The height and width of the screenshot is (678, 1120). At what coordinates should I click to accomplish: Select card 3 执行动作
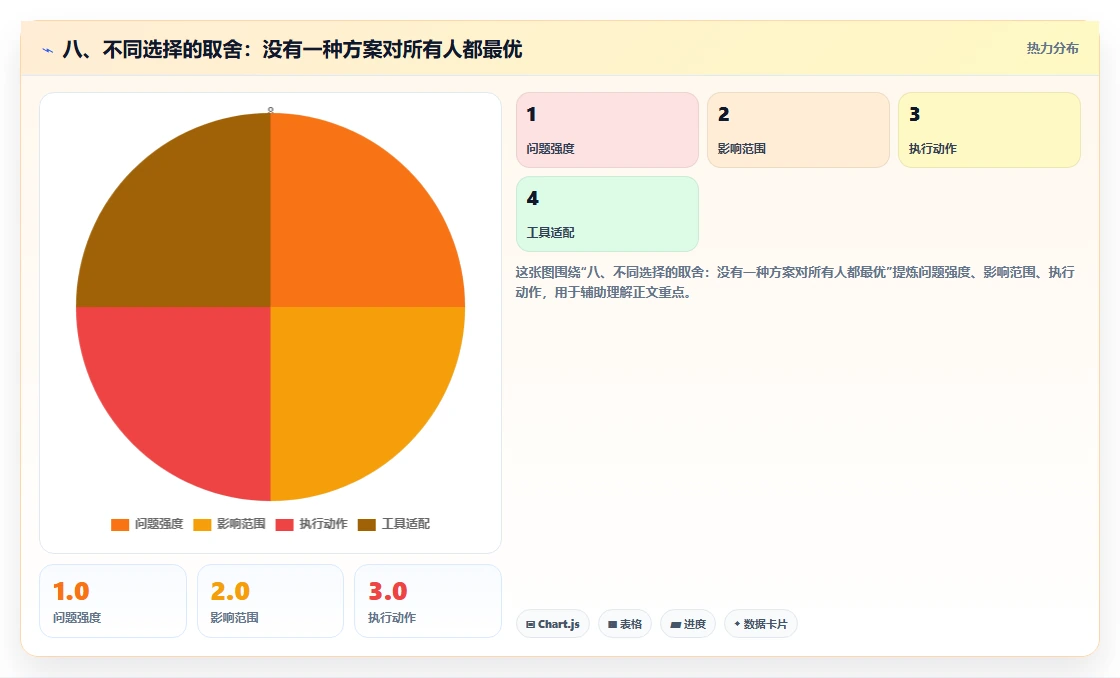click(989, 130)
